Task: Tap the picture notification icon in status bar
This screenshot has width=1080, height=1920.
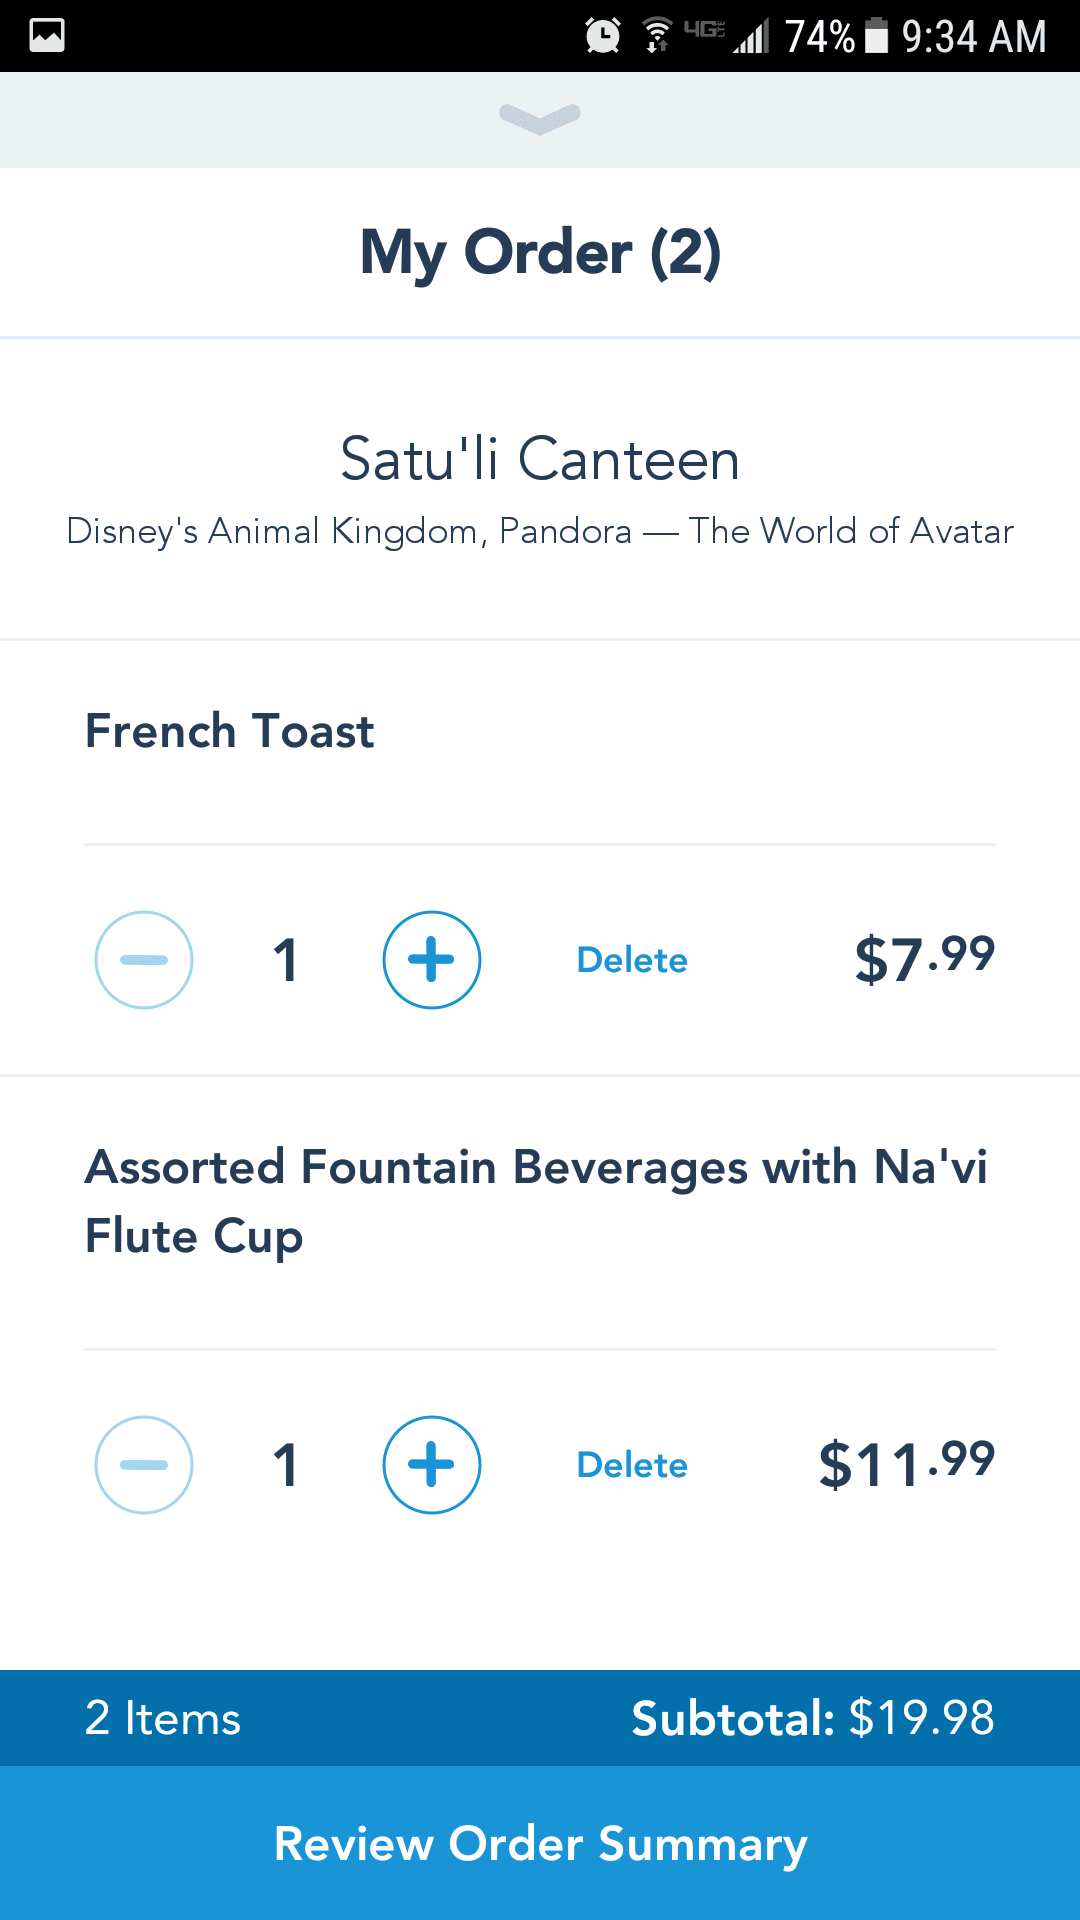Action: (47, 36)
